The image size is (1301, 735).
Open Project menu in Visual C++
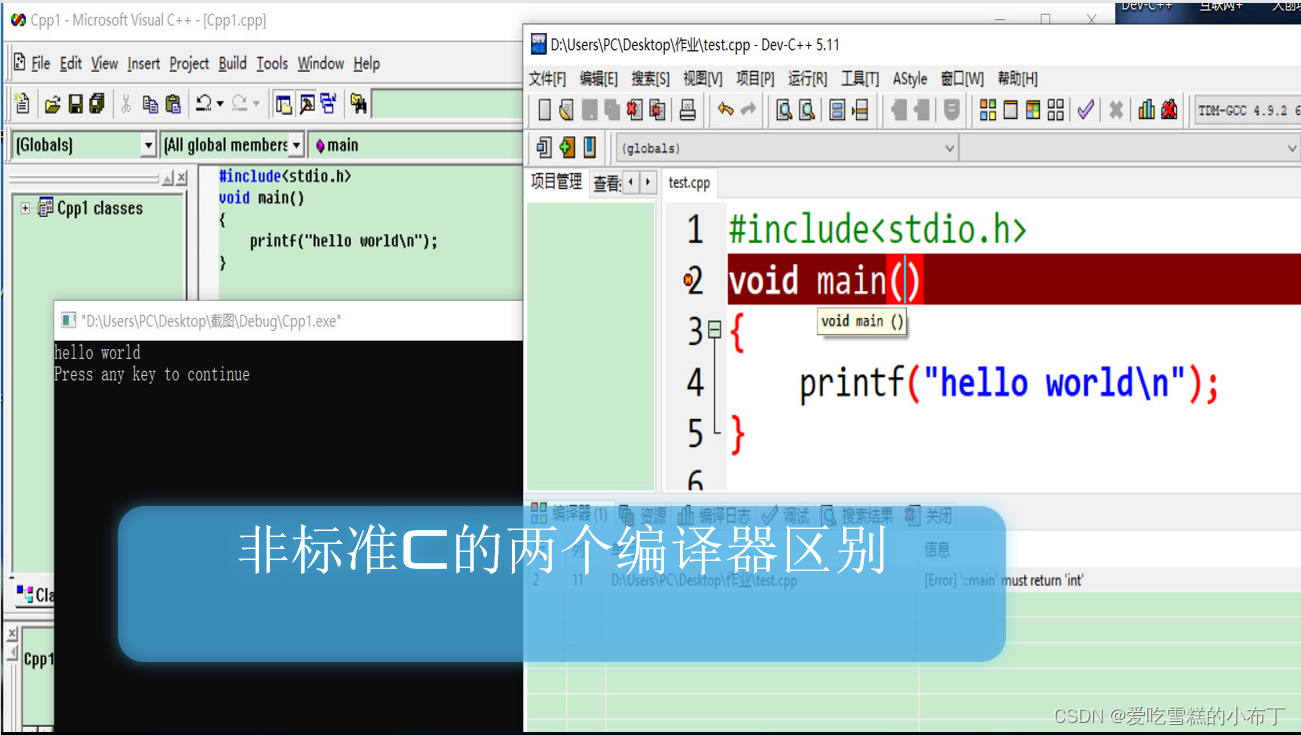click(189, 63)
